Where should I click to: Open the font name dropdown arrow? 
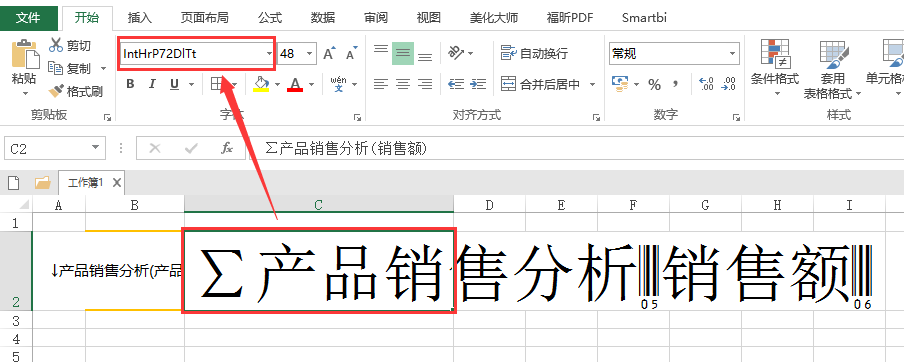(x=269, y=54)
